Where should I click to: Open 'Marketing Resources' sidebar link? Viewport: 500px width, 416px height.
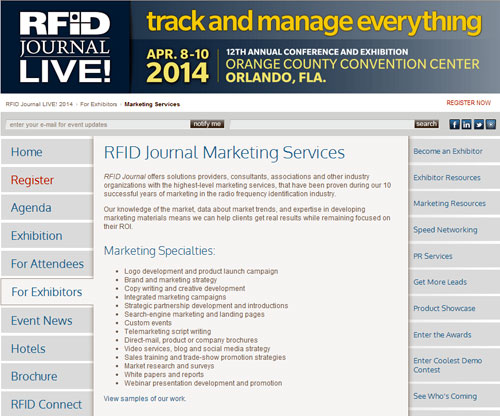pyautogui.click(x=449, y=203)
